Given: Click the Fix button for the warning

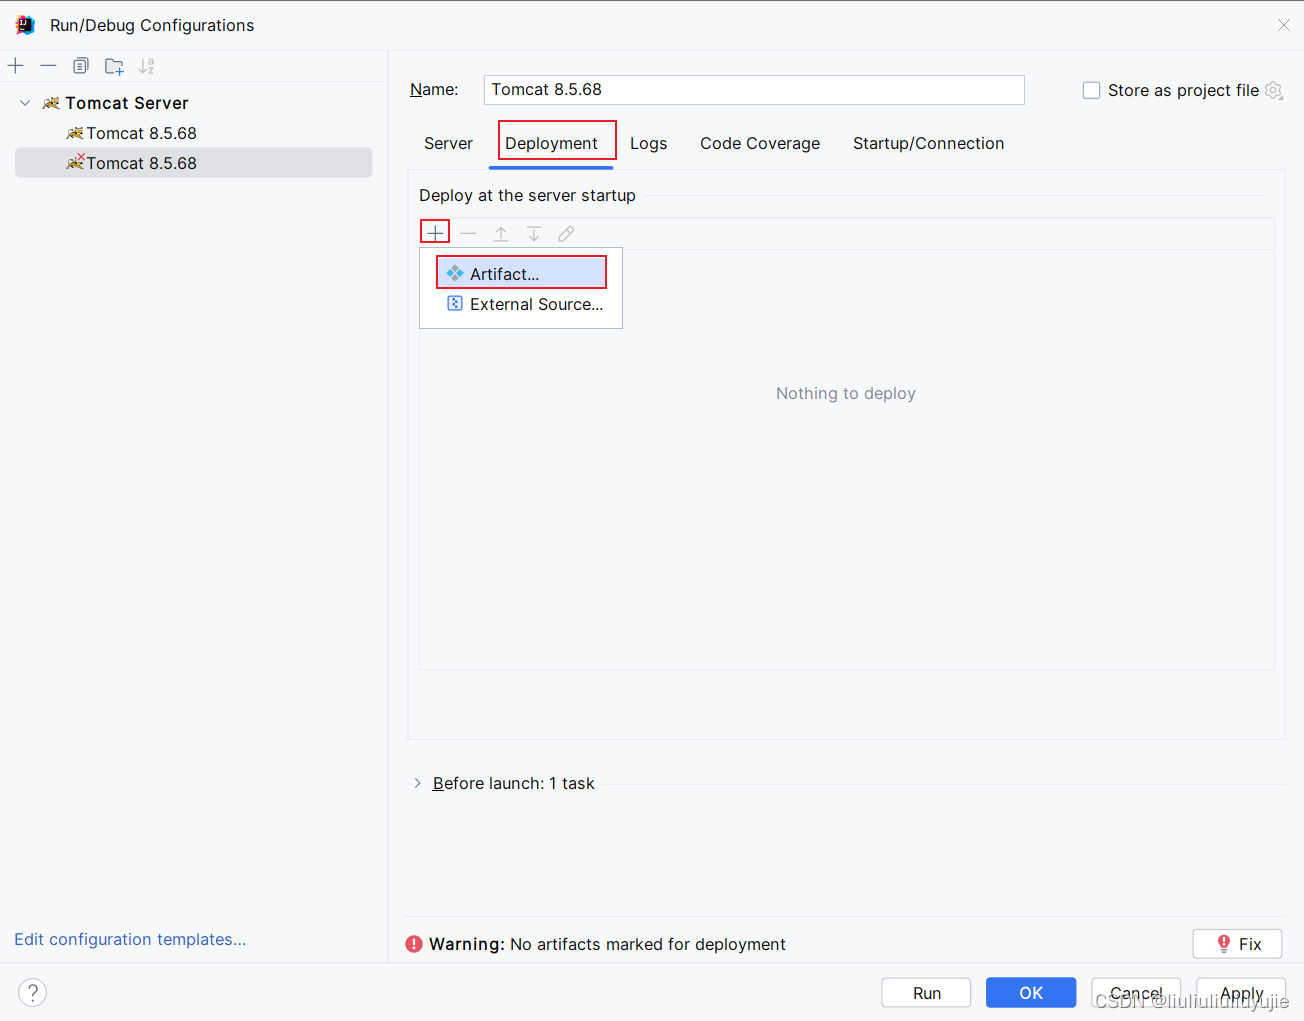Looking at the screenshot, I should [1237, 944].
